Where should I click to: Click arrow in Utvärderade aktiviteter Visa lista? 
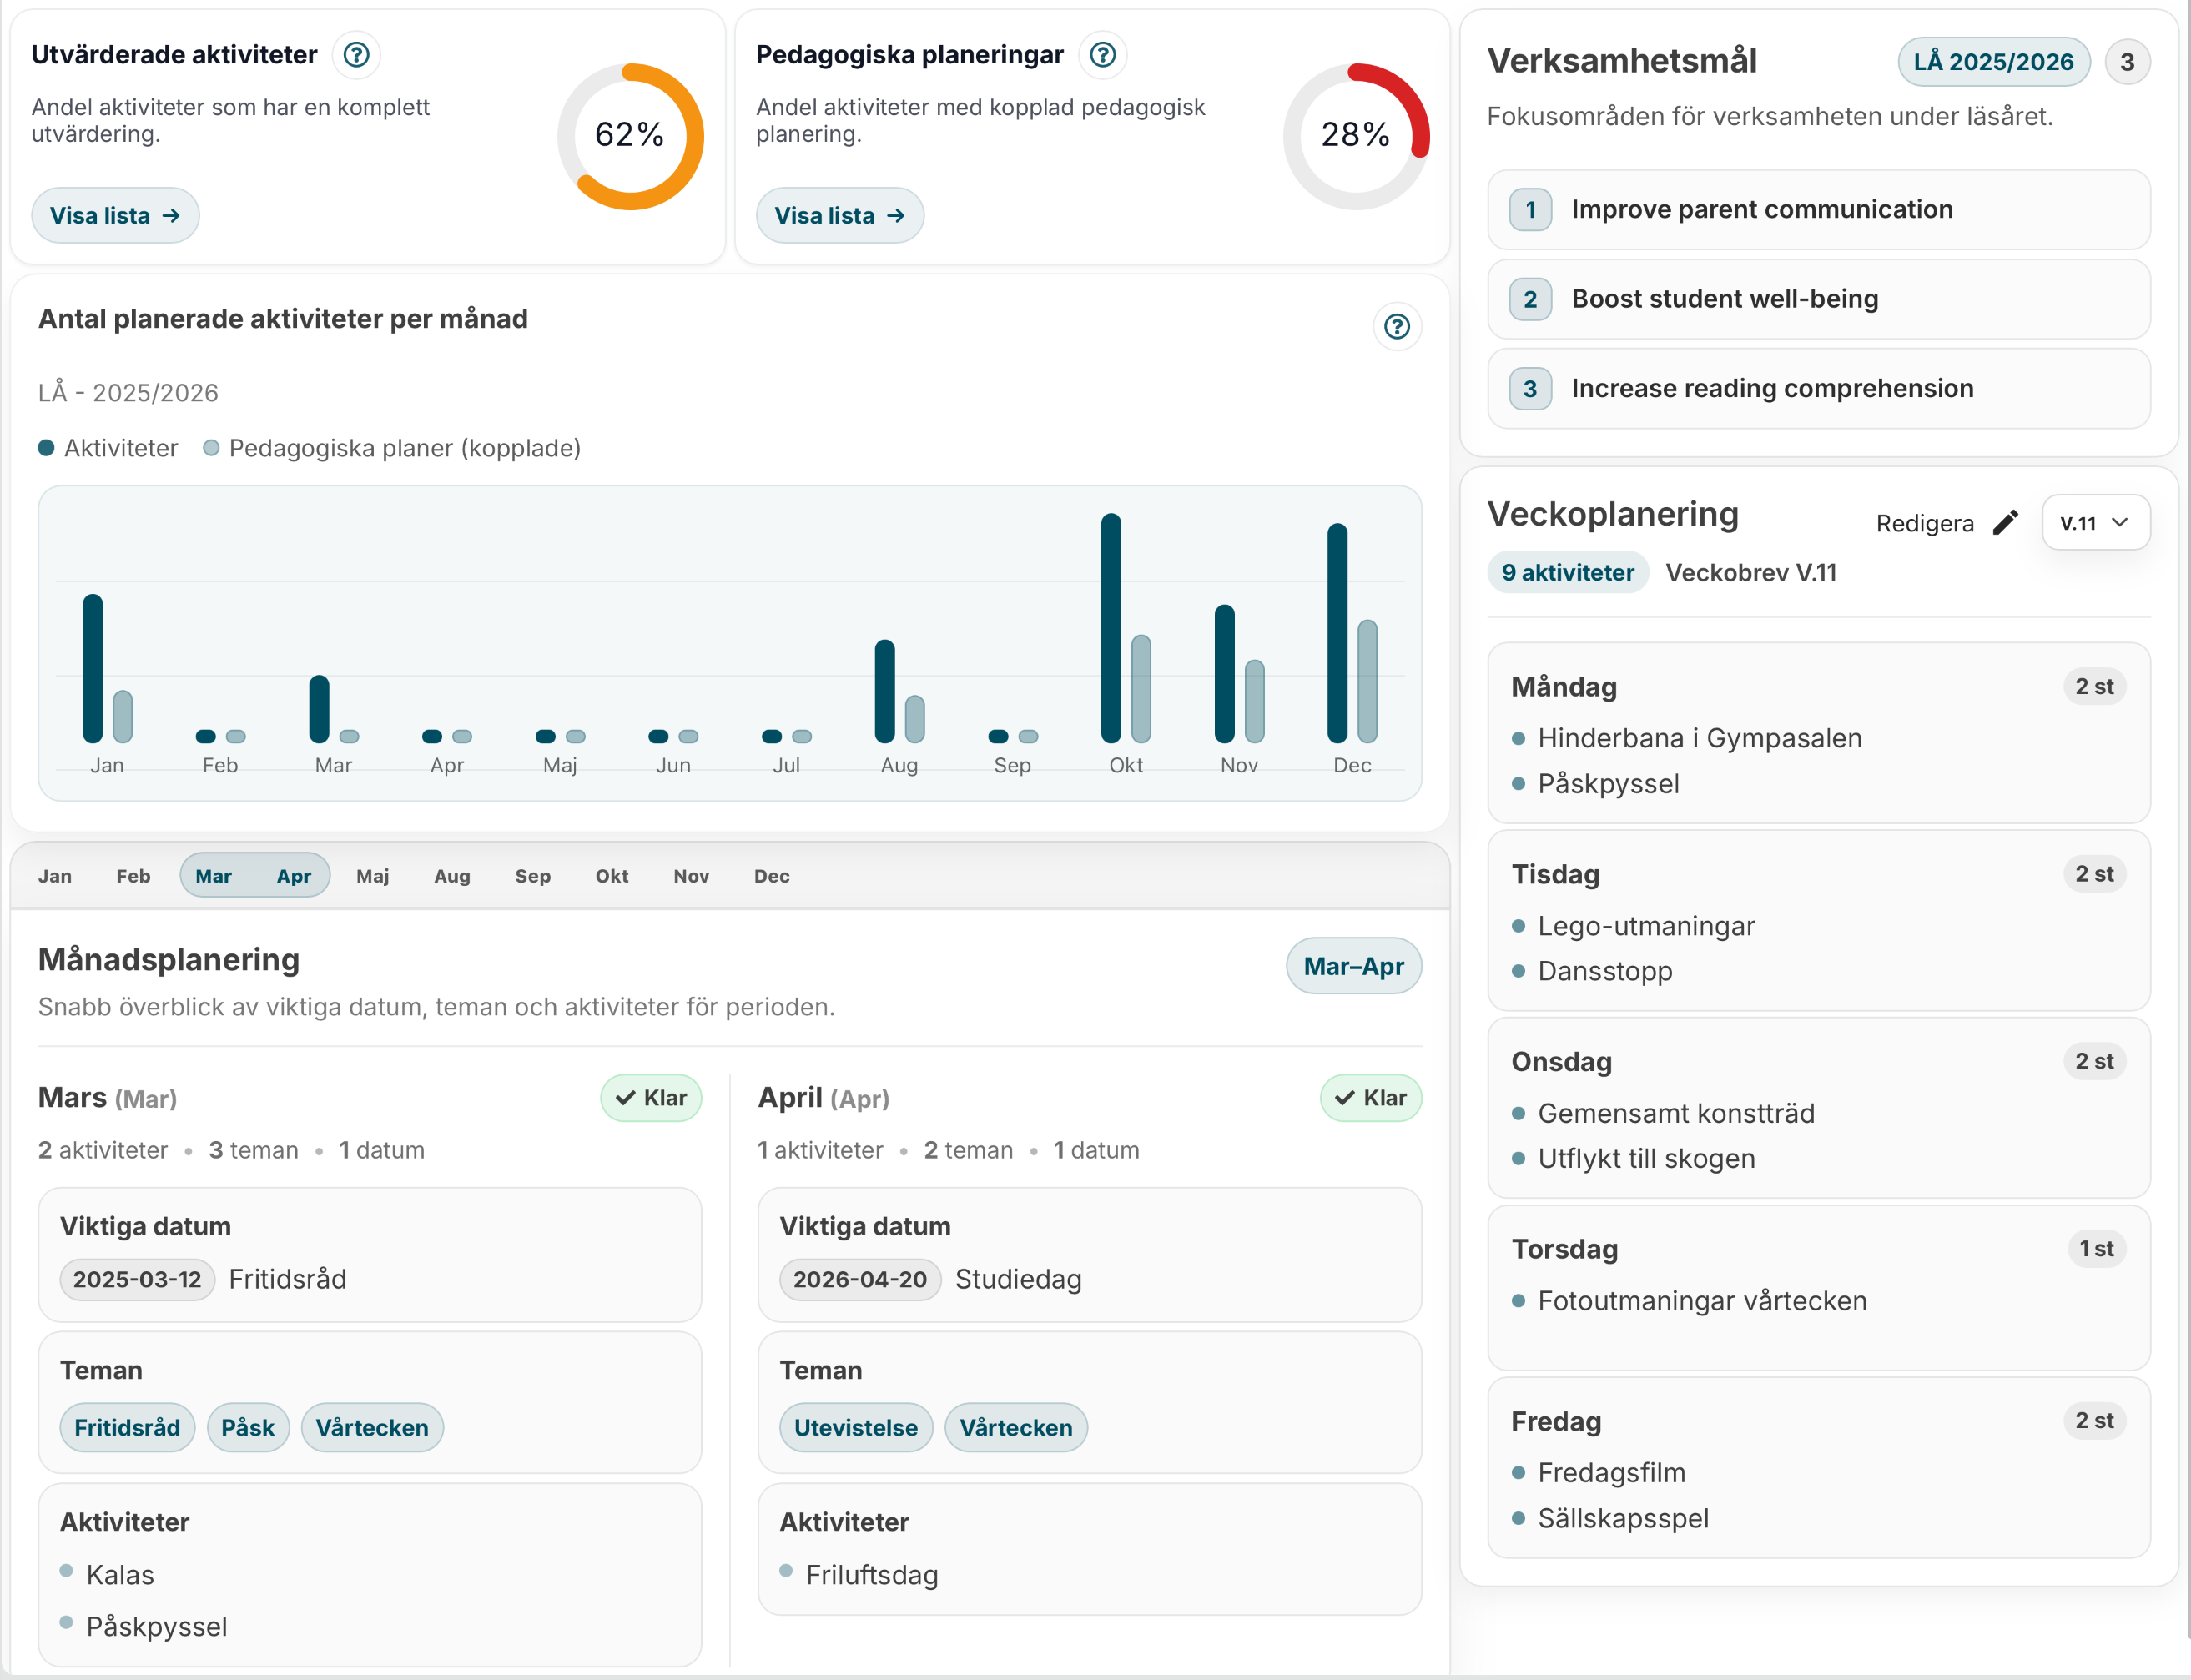click(171, 215)
